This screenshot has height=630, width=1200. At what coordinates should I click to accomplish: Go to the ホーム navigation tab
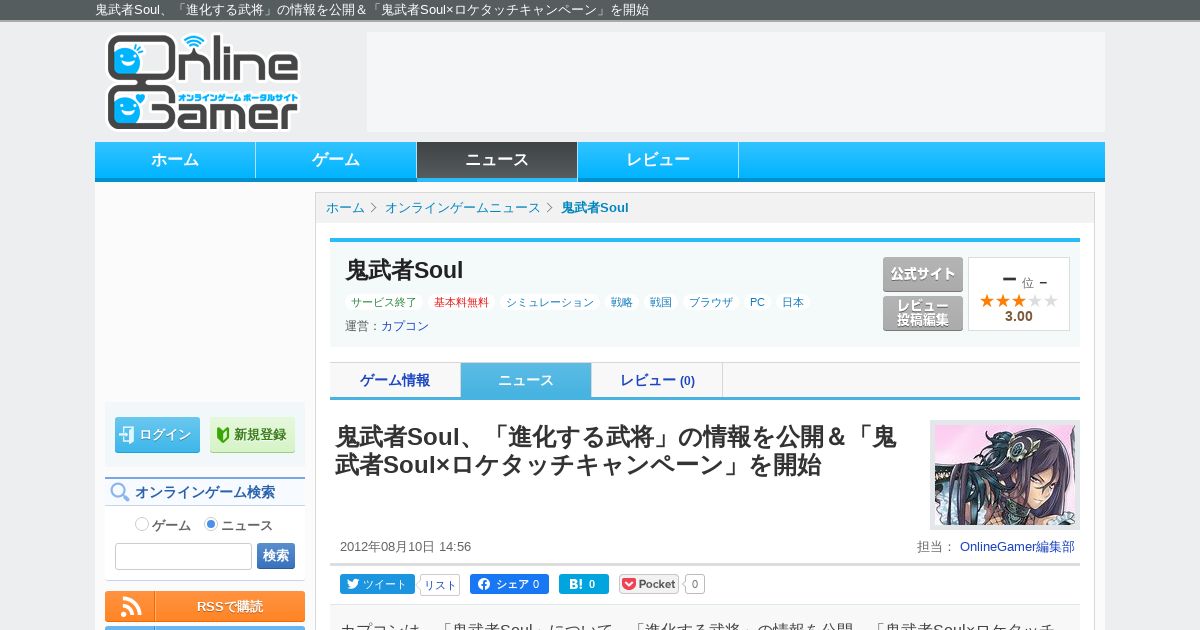tap(175, 160)
